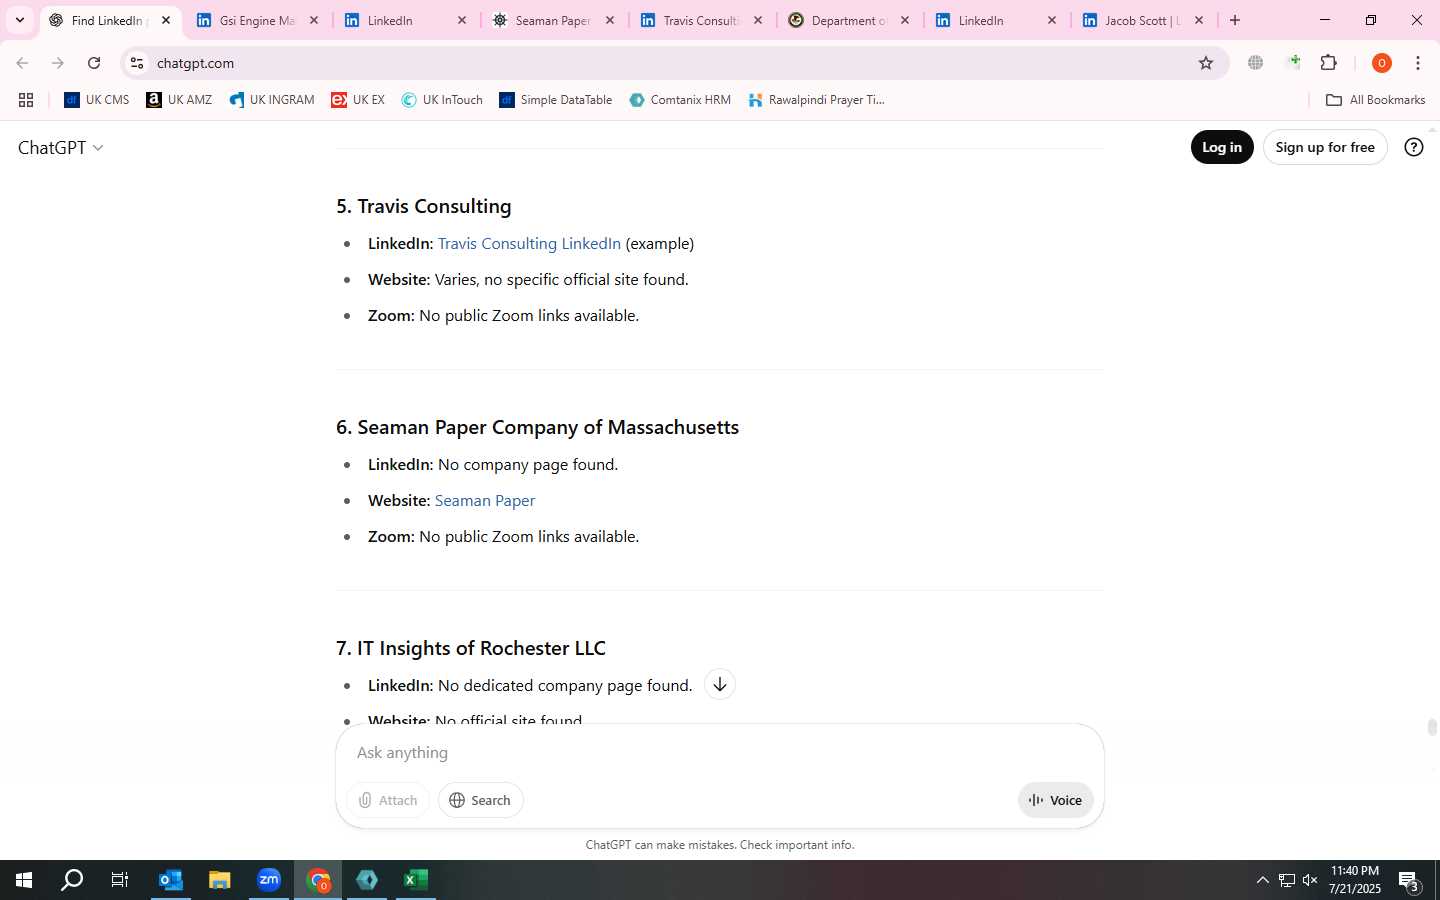The image size is (1440, 900).
Task: Open the Chrome profile avatar
Action: 1382,63
